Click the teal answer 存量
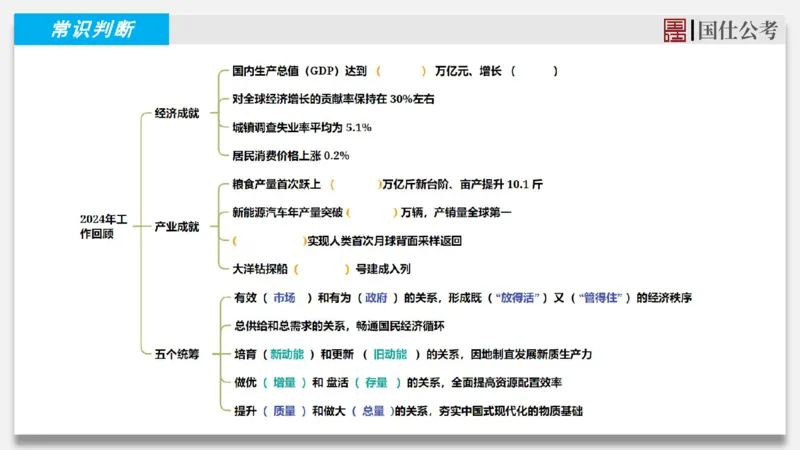This screenshot has width=800, height=450. [x=376, y=383]
